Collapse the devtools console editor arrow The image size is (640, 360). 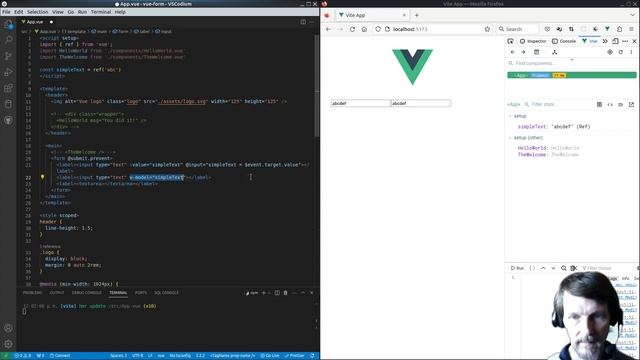pyautogui.click(x=543, y=268)
